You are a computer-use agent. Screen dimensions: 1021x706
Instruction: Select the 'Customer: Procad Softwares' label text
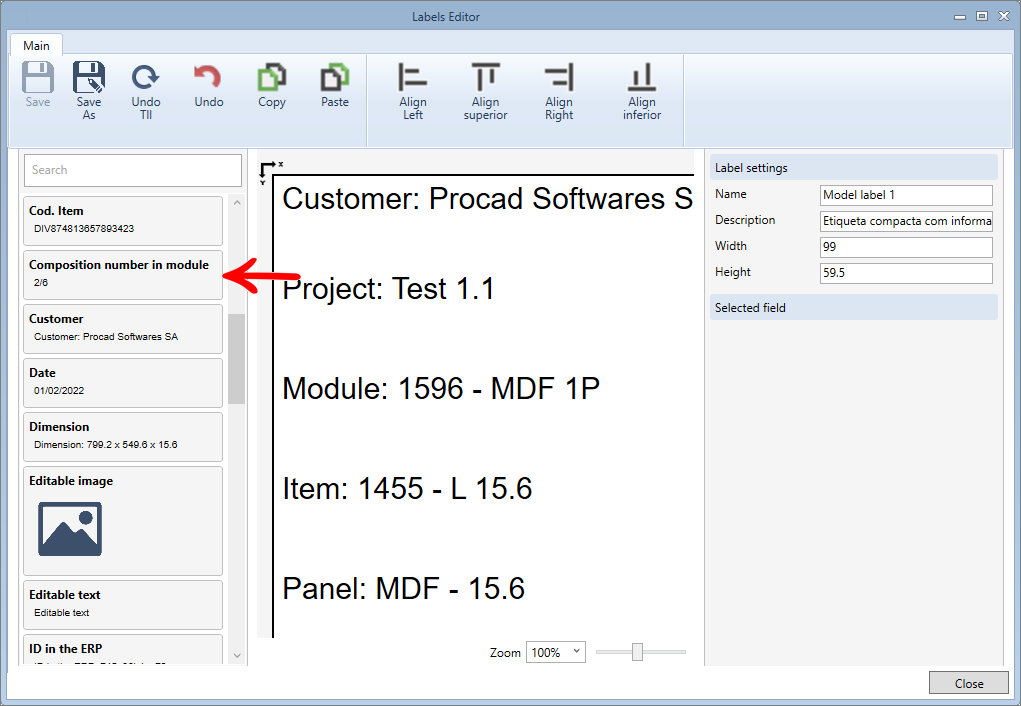[488, 199]
